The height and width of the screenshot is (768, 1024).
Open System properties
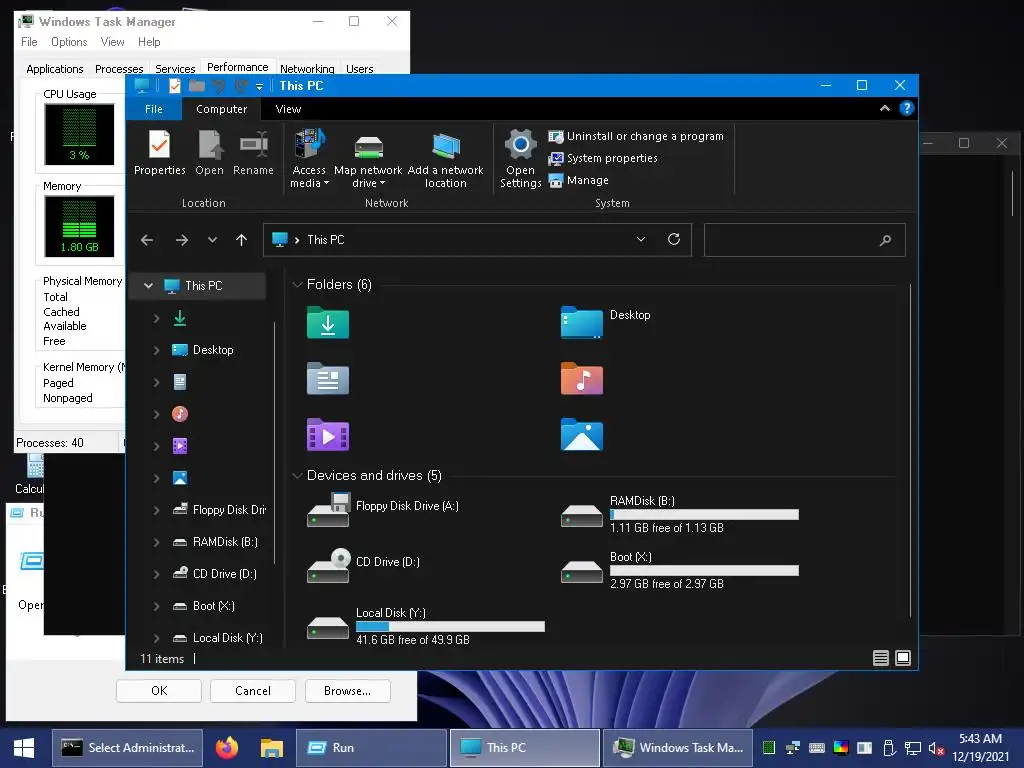pyautogui.click(x=603, y=158)
